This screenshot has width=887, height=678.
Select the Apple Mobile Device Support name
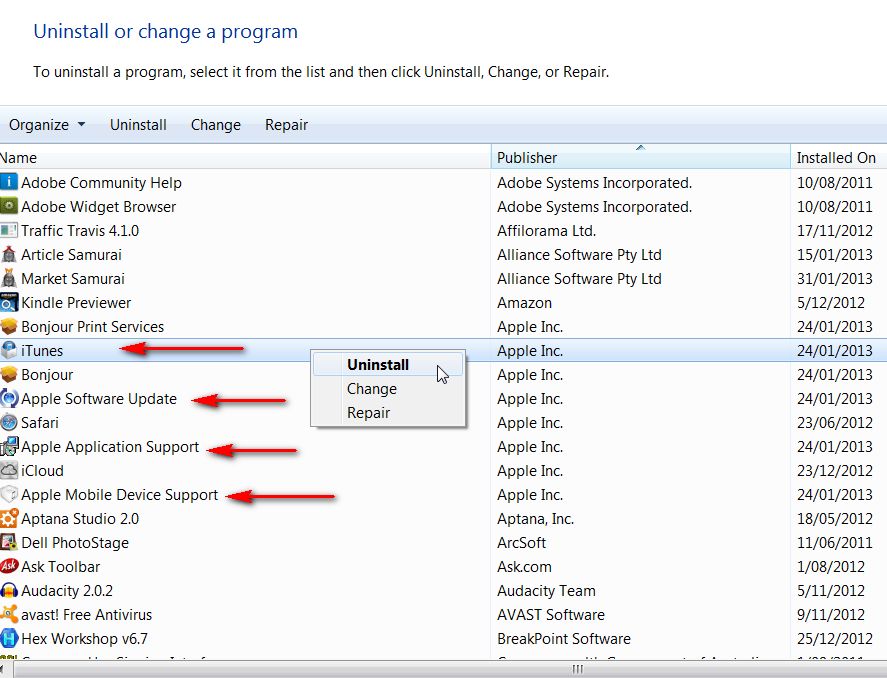[x=119, y=495]
